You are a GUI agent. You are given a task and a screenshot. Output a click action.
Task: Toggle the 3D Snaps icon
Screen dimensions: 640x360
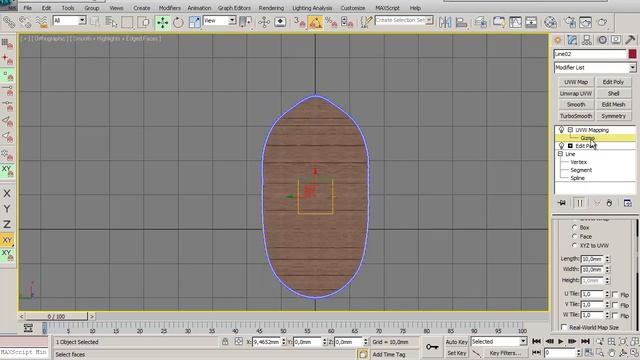click(299, 22)
